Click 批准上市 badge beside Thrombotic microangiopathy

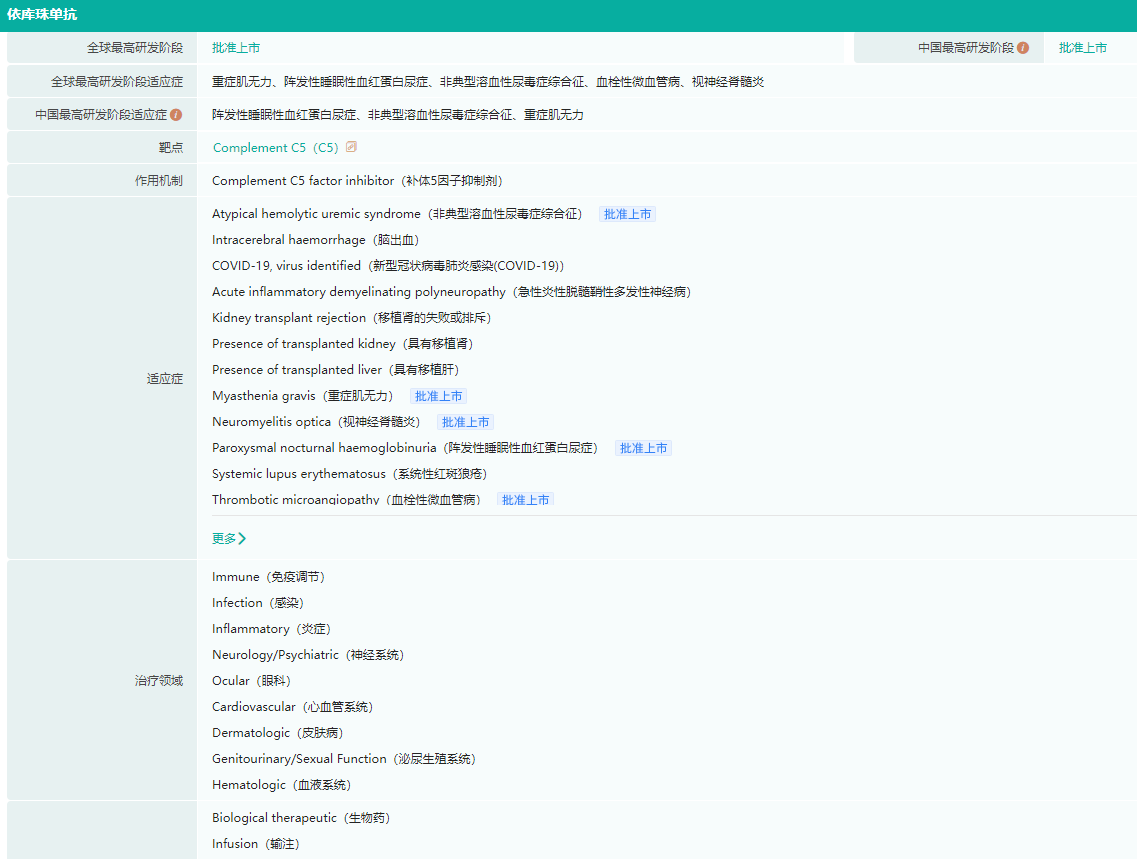tap(526, 499)
